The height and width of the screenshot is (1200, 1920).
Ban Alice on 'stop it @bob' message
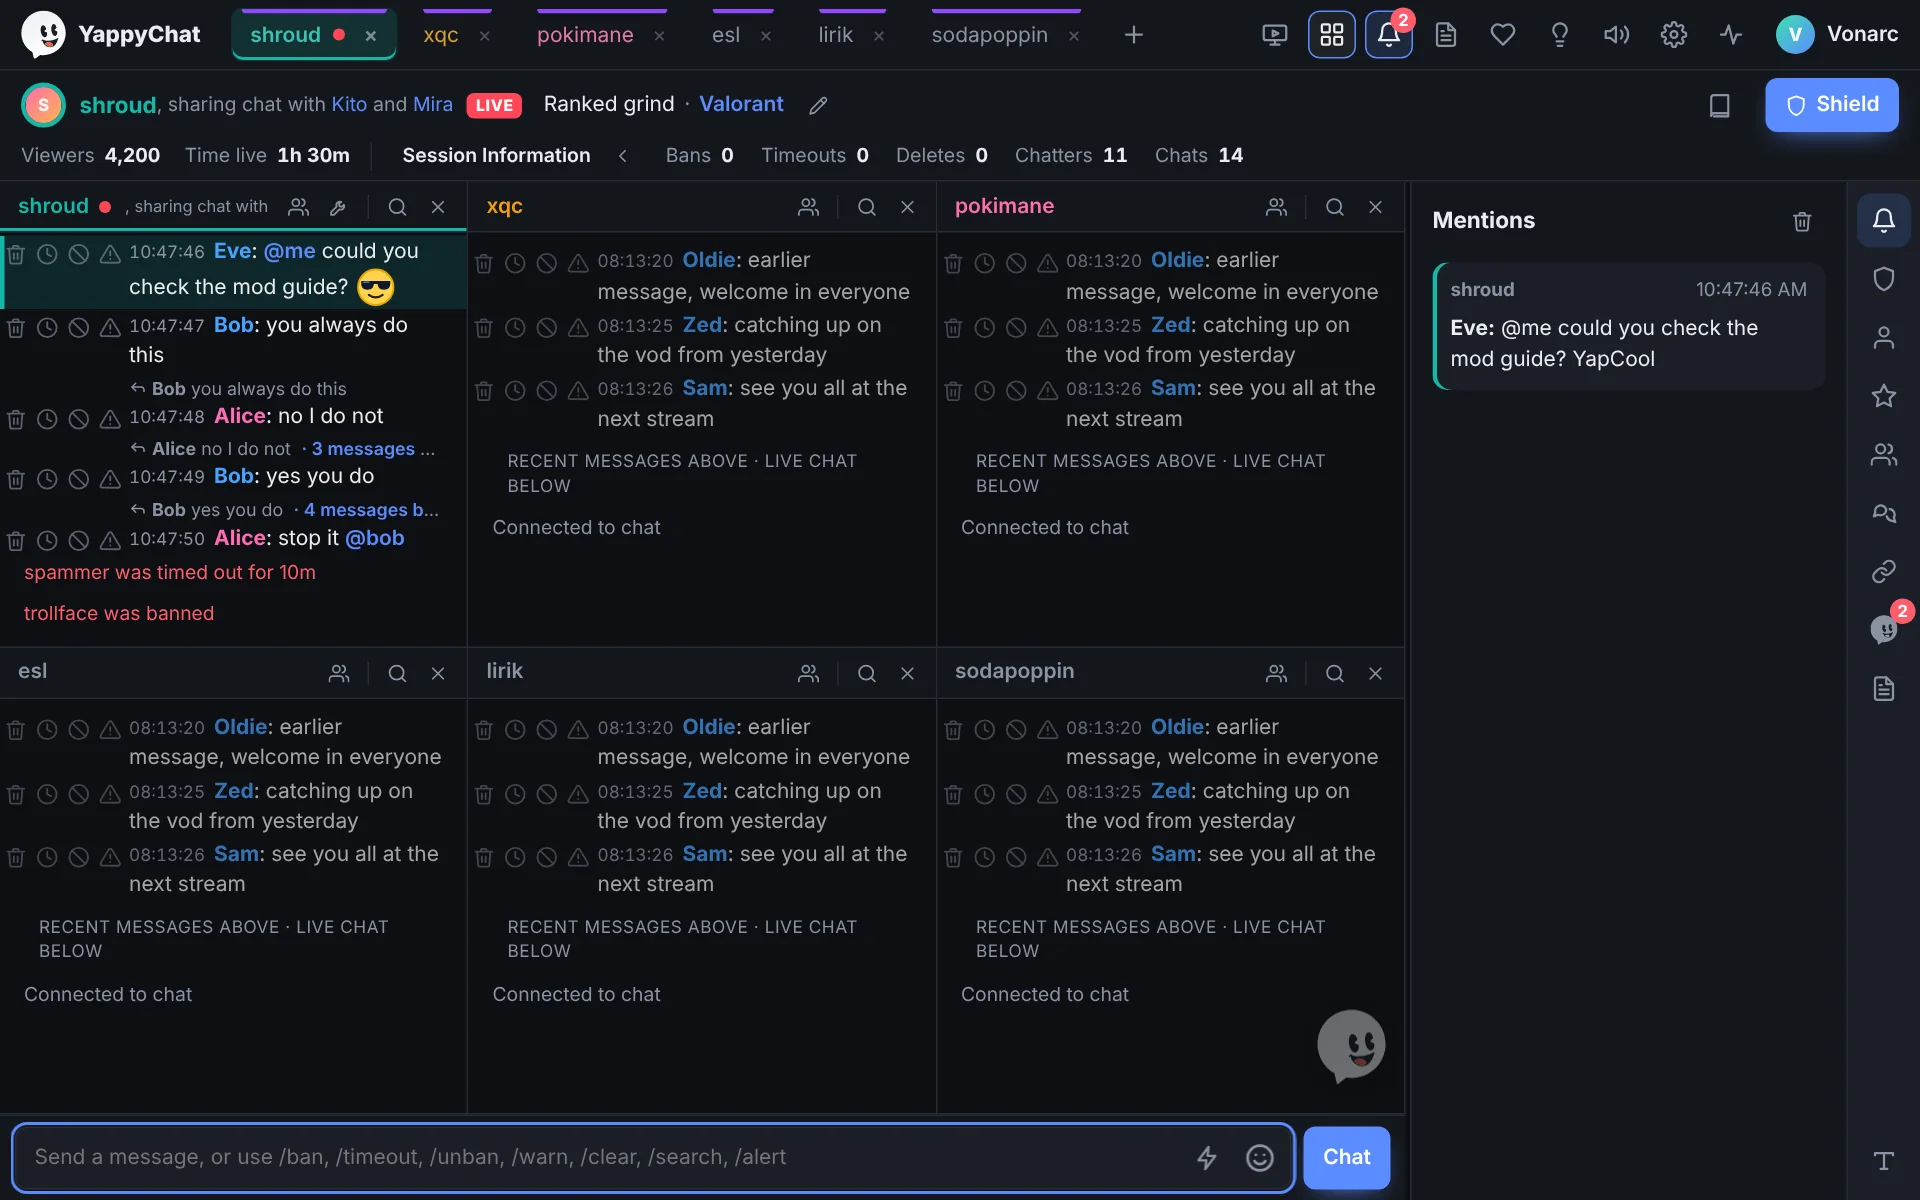(x=78, y=541)
